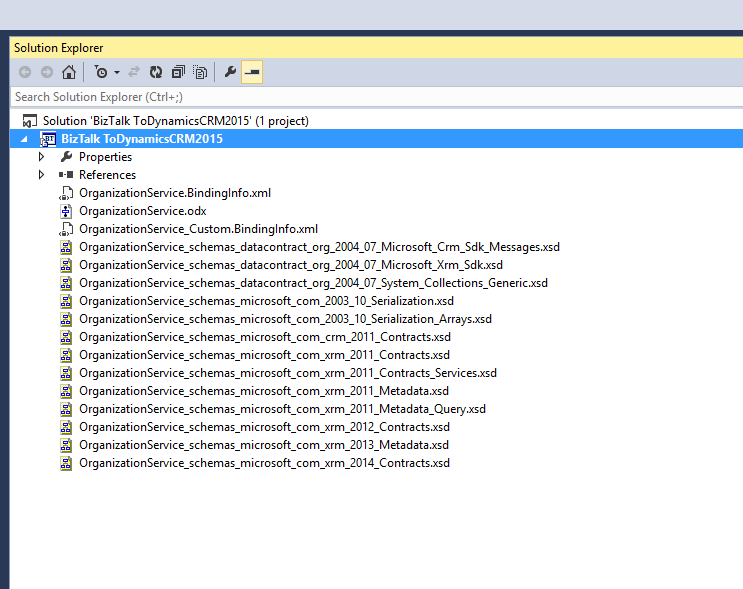Select the Solution 'BizTalk ToDynamicsCRM2015' node
Screen dimensions: 743x589
tap(175, 121)
